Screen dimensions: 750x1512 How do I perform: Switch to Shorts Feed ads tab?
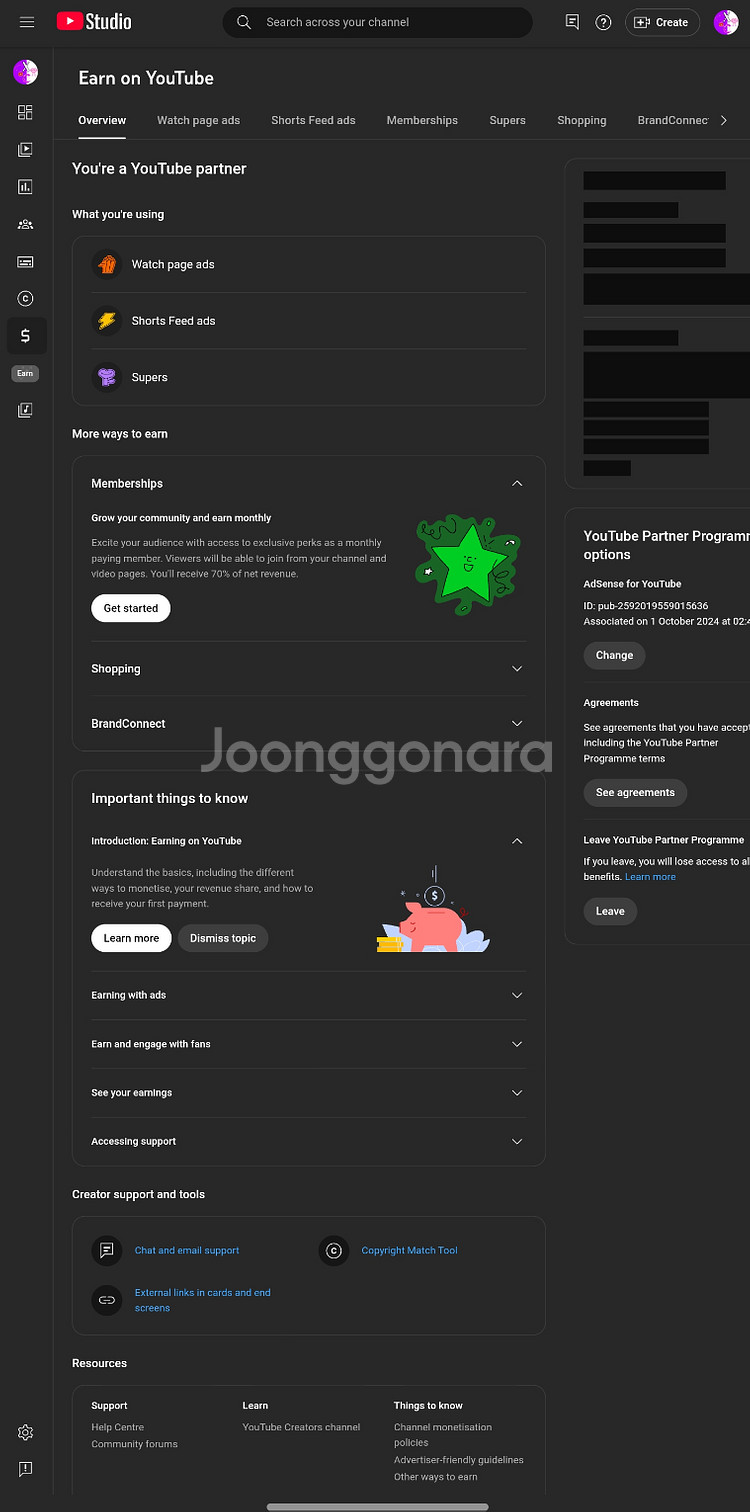(x=313, y=120)
